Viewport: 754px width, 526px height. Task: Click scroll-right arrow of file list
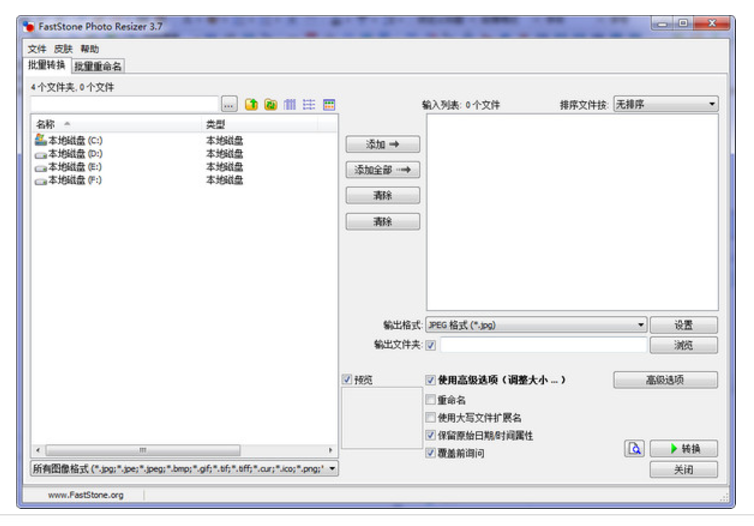point(330,450)
